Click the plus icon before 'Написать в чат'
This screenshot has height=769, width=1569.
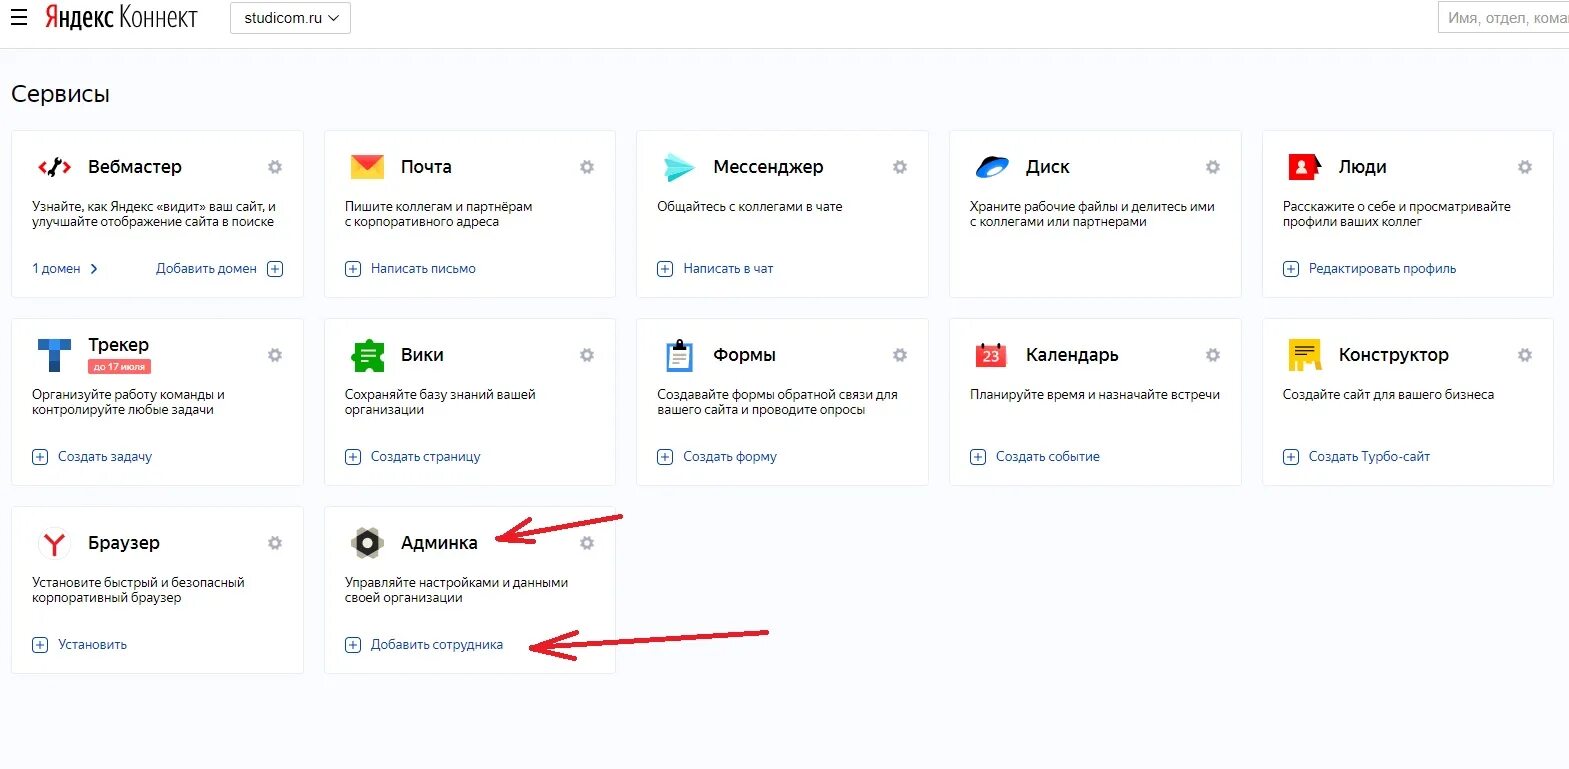tap(665, 268)
